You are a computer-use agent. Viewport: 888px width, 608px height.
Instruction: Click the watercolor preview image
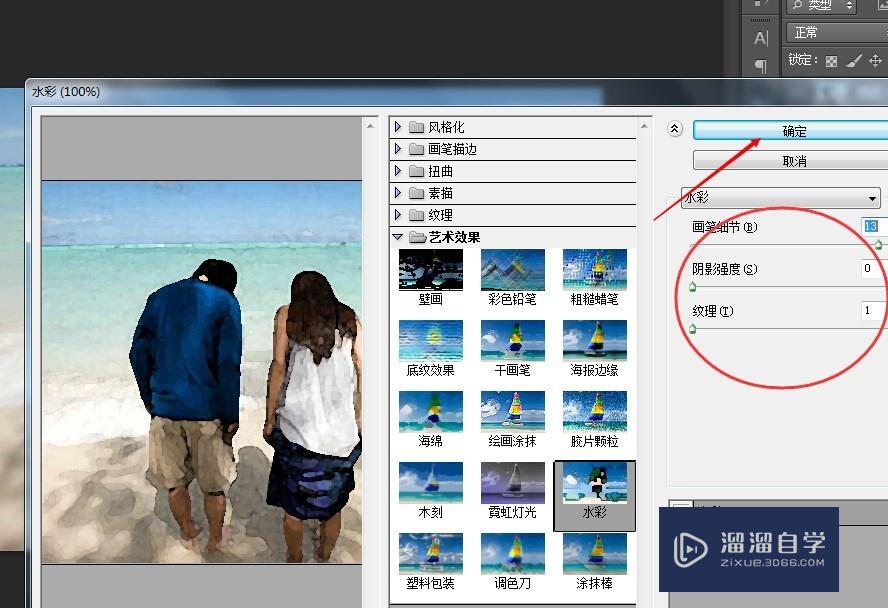[202, 372]
